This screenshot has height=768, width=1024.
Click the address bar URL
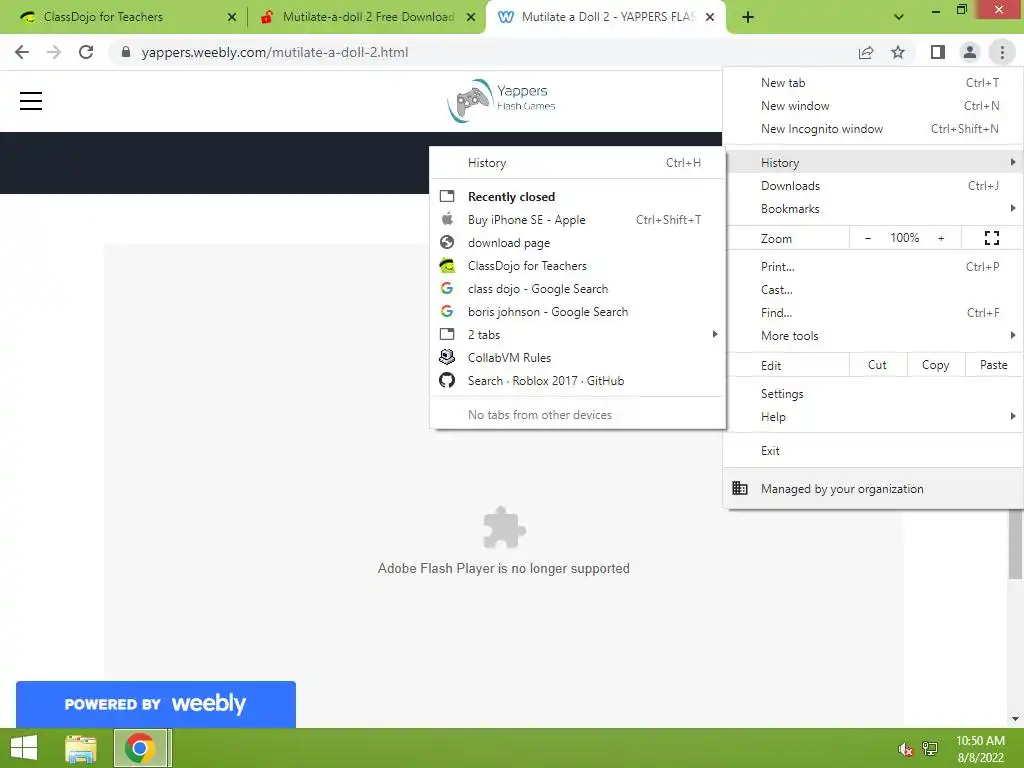coord(274,52)
